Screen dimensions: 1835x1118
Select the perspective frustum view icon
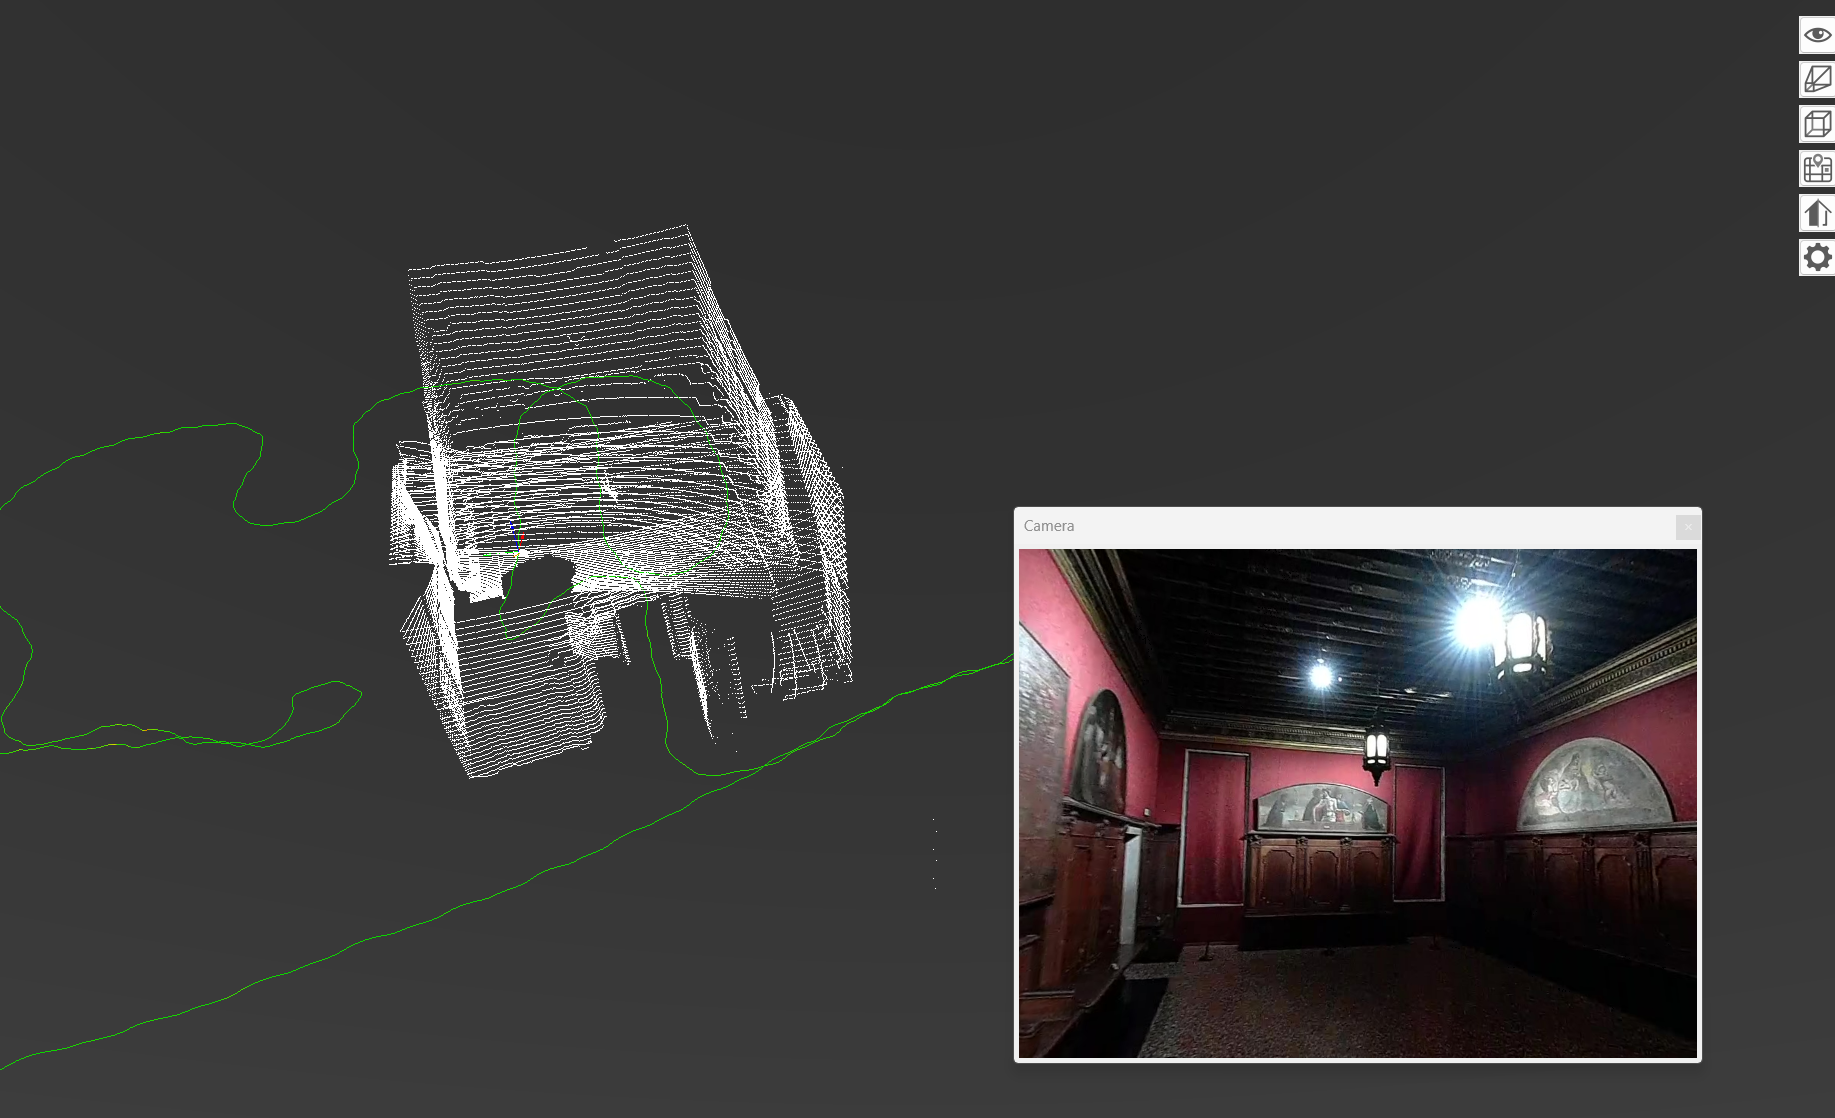tap(1817, 79)
